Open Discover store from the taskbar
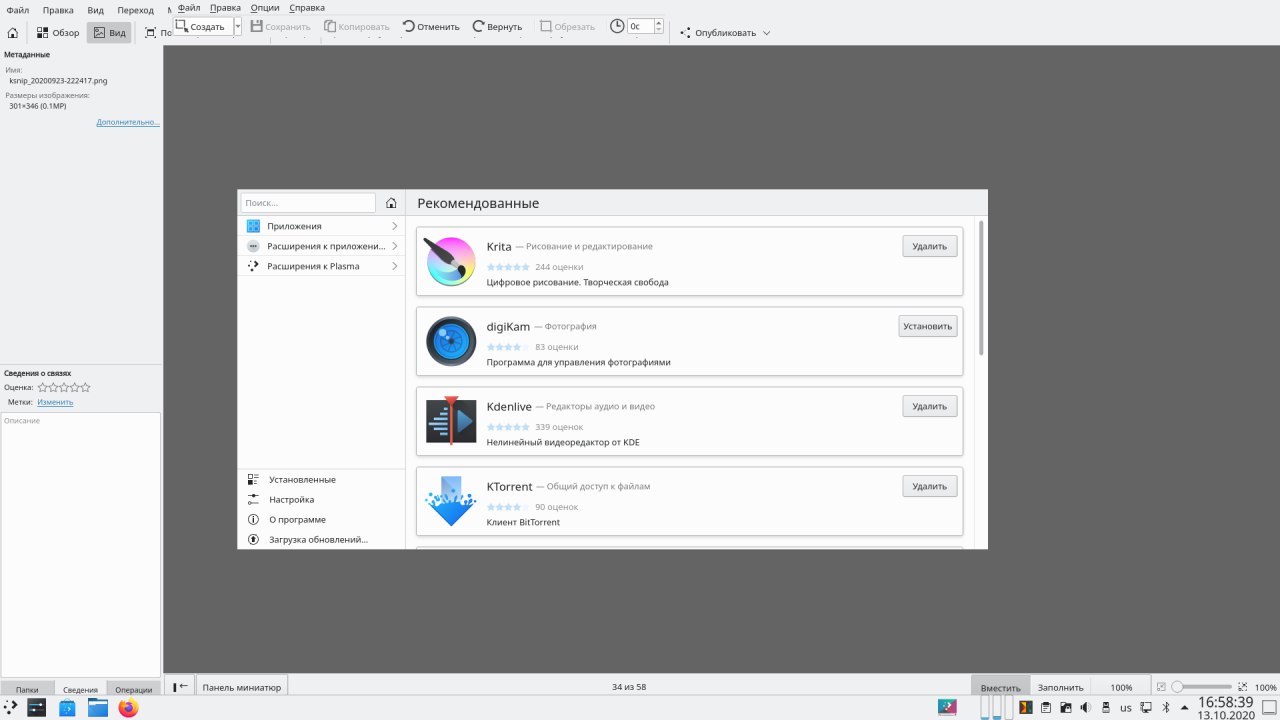This screenshot has width=1280, height=720. 67,708
